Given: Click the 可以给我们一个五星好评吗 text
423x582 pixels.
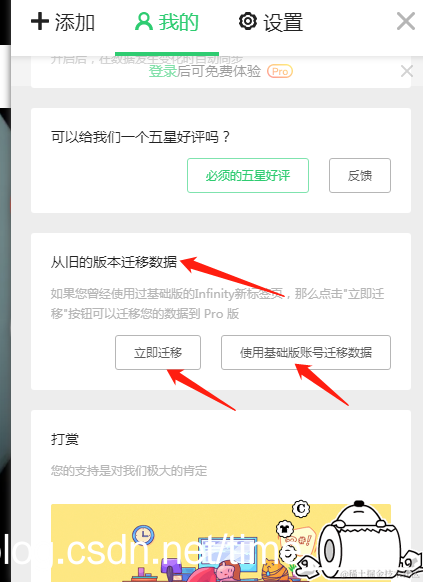Looking at the screenshot, I should (x=140, y=137).
